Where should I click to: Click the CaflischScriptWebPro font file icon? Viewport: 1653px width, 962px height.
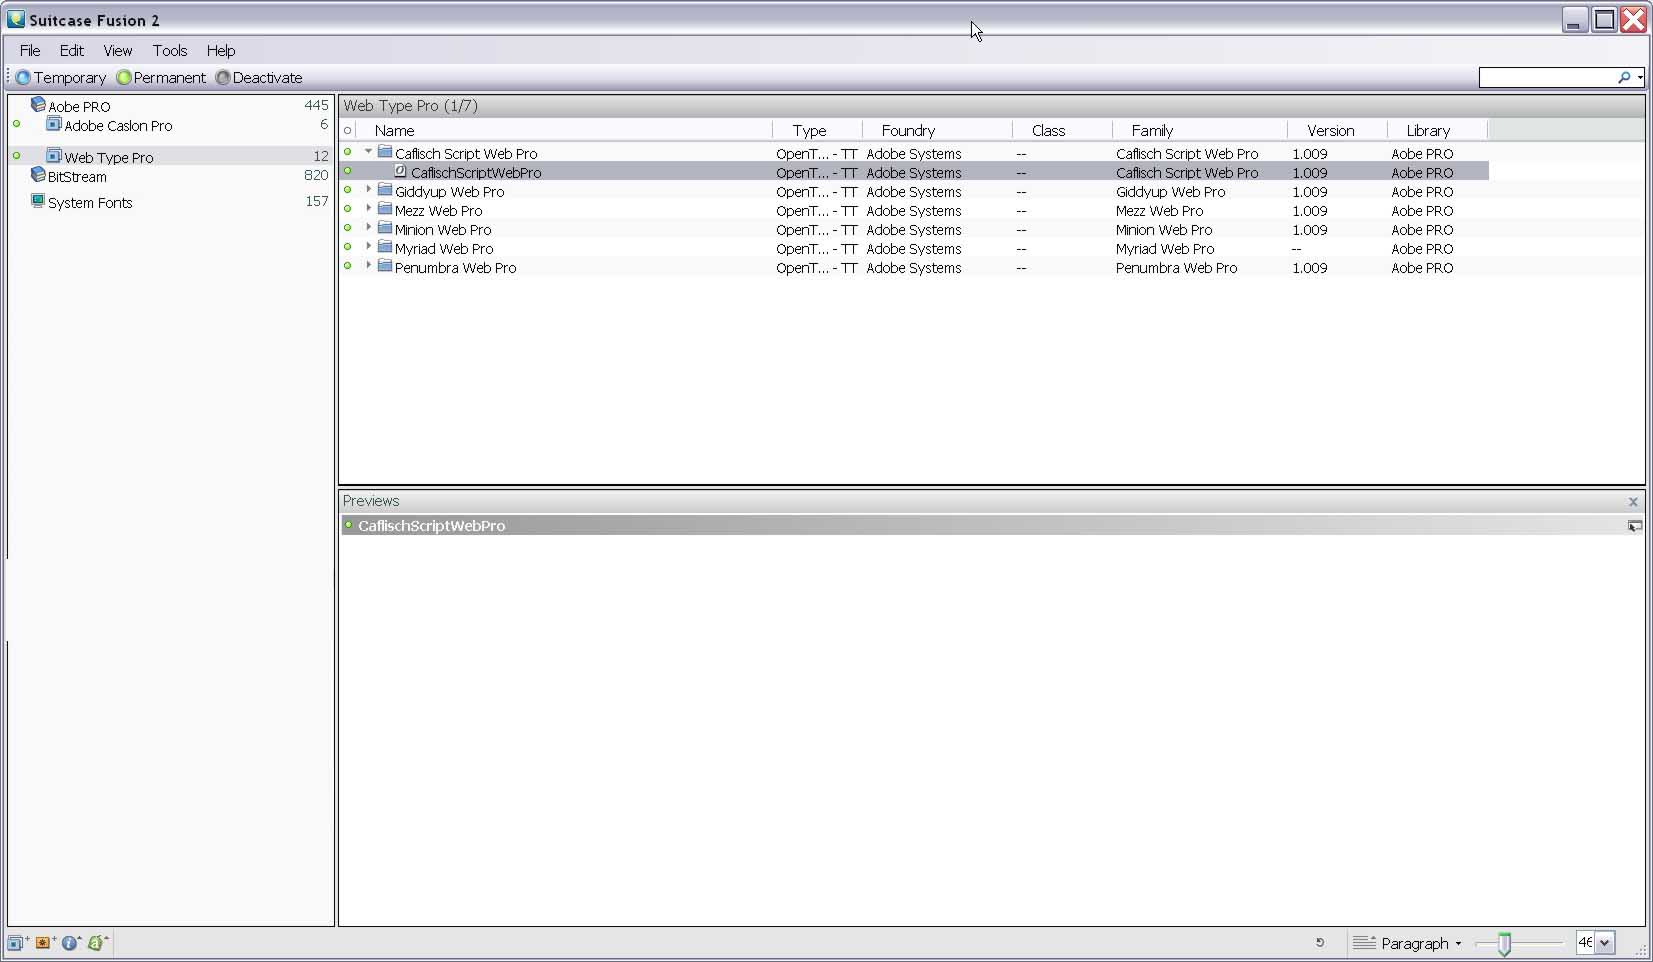tap(401, 171)
